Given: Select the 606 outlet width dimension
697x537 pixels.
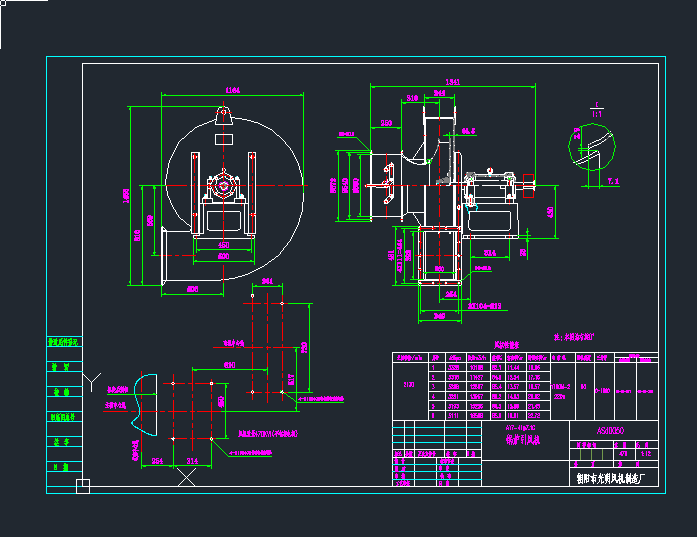Looking at the screenshot, I should [193, 289].
